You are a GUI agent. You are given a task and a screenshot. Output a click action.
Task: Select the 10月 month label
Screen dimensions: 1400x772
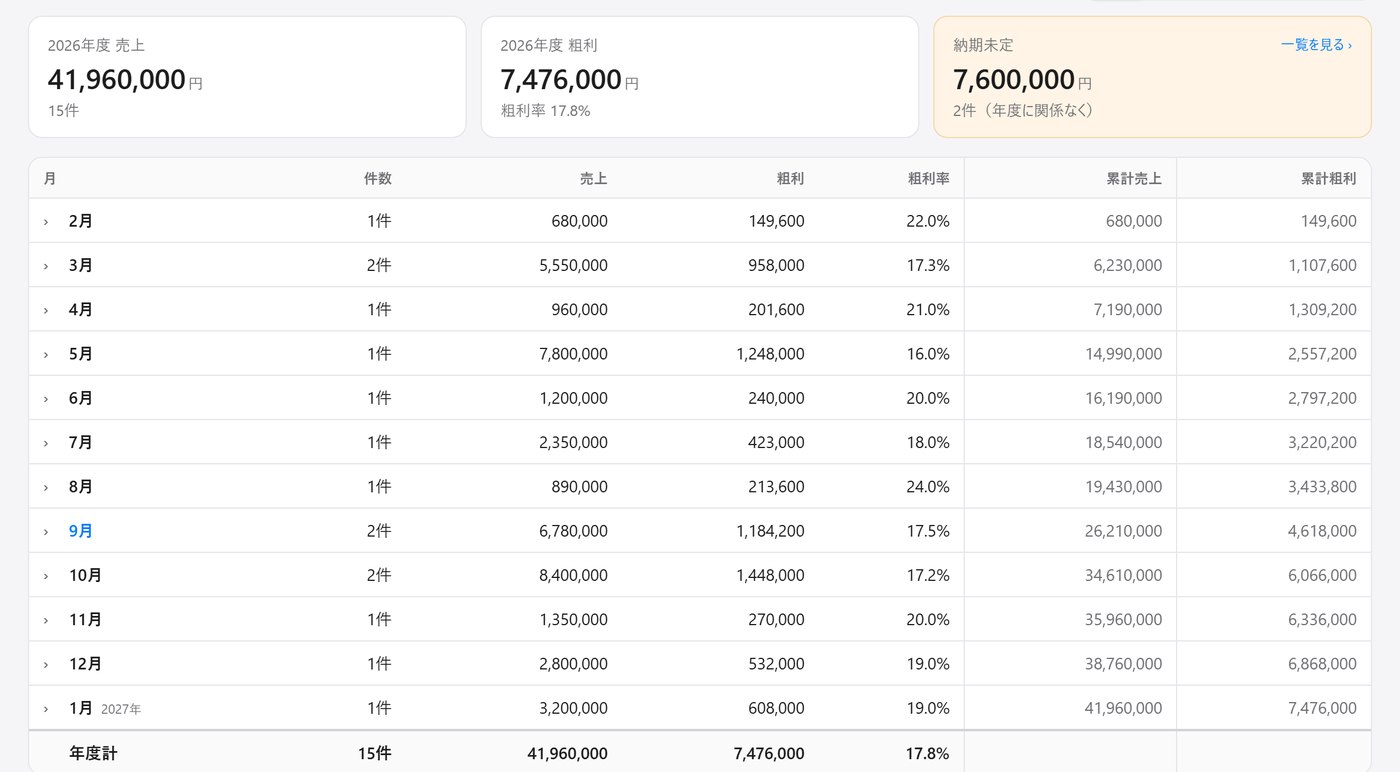click(x=85, y=576)
